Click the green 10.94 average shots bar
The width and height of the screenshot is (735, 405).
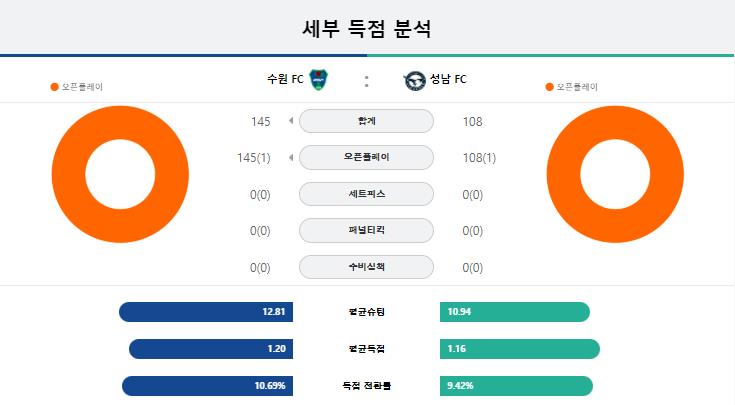pyautogui.click(x=515, y=312)
